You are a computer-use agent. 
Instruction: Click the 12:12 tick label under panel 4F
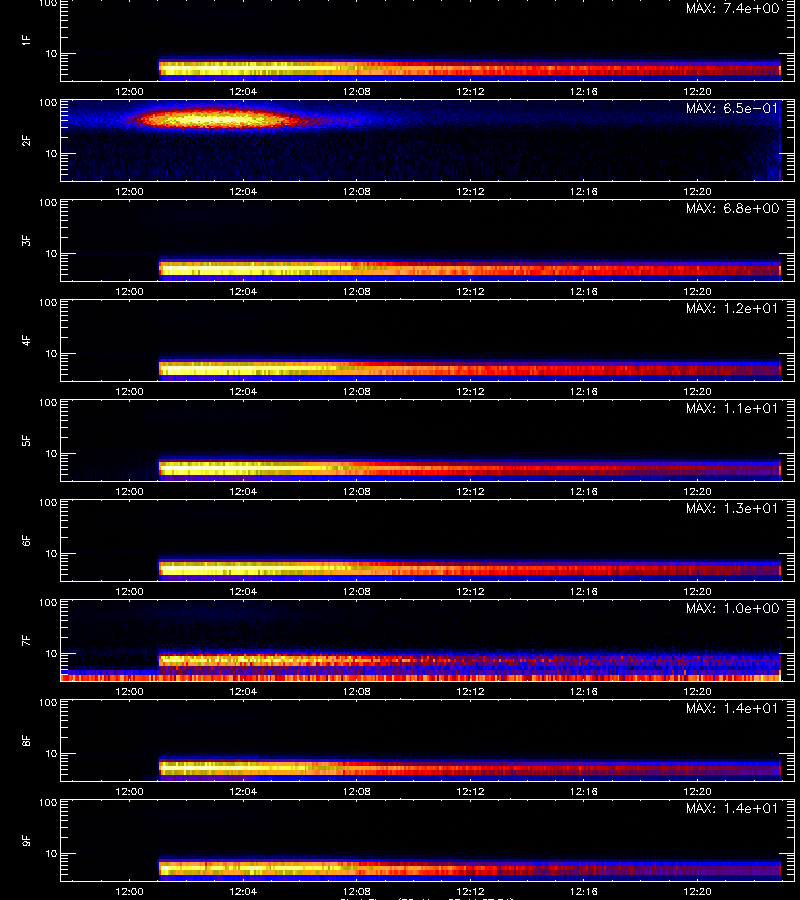click(x=470, y=391)
